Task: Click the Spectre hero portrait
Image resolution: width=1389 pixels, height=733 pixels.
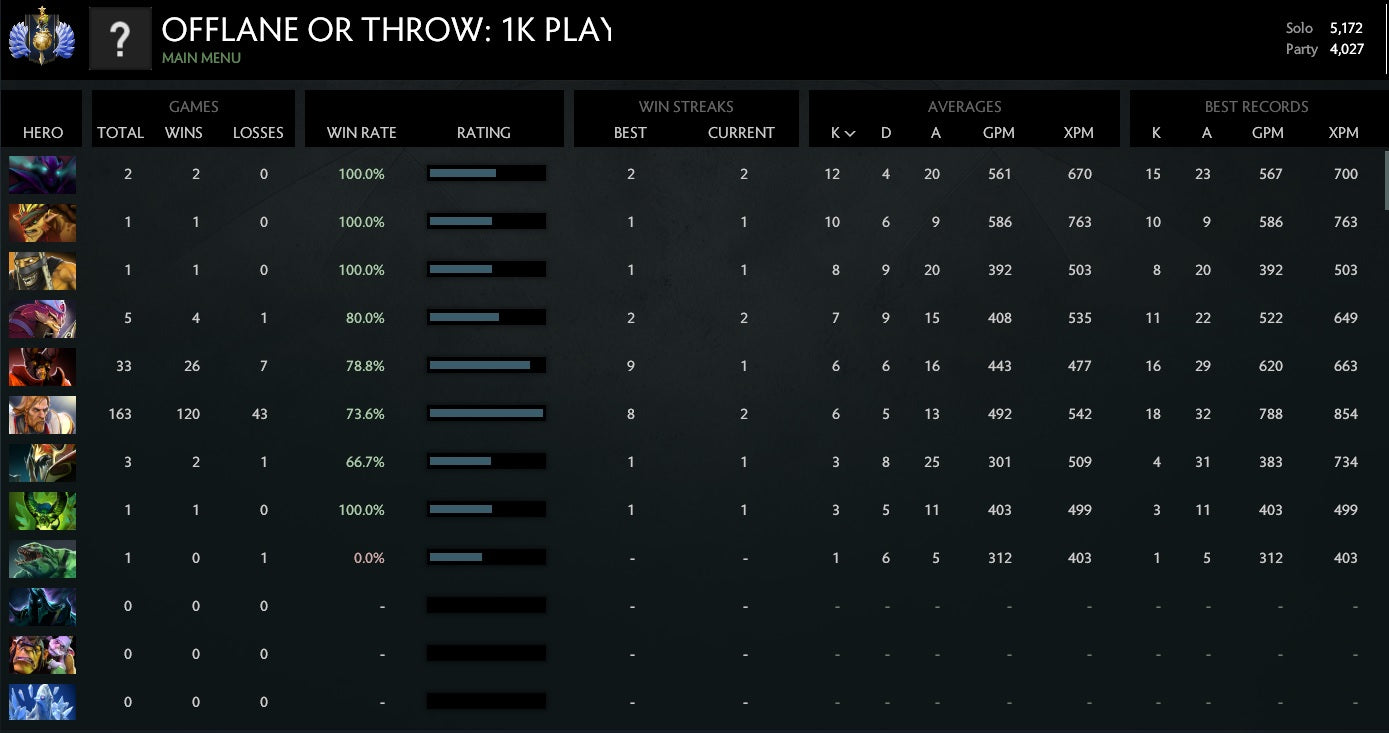Action: coord(42,174)
